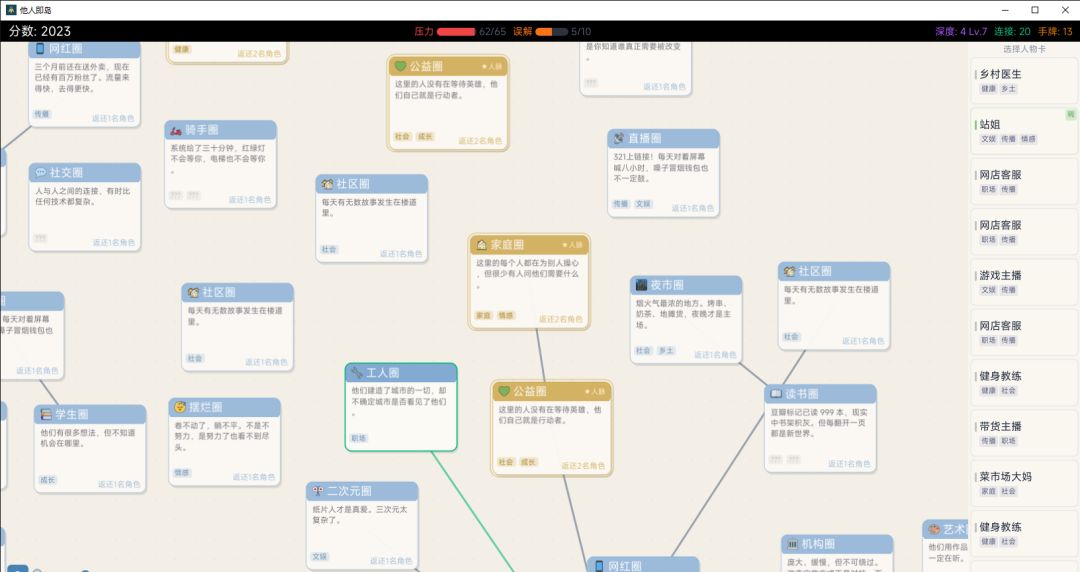Click the phone icon on 网红圈 card about 送外卖

40,48
